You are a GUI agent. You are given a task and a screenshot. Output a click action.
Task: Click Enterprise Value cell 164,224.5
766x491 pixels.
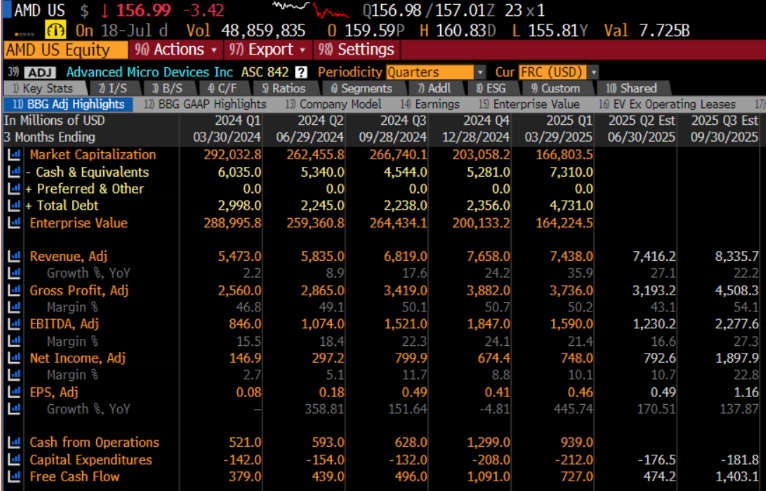pyautogui.click(x=564, y=223)
